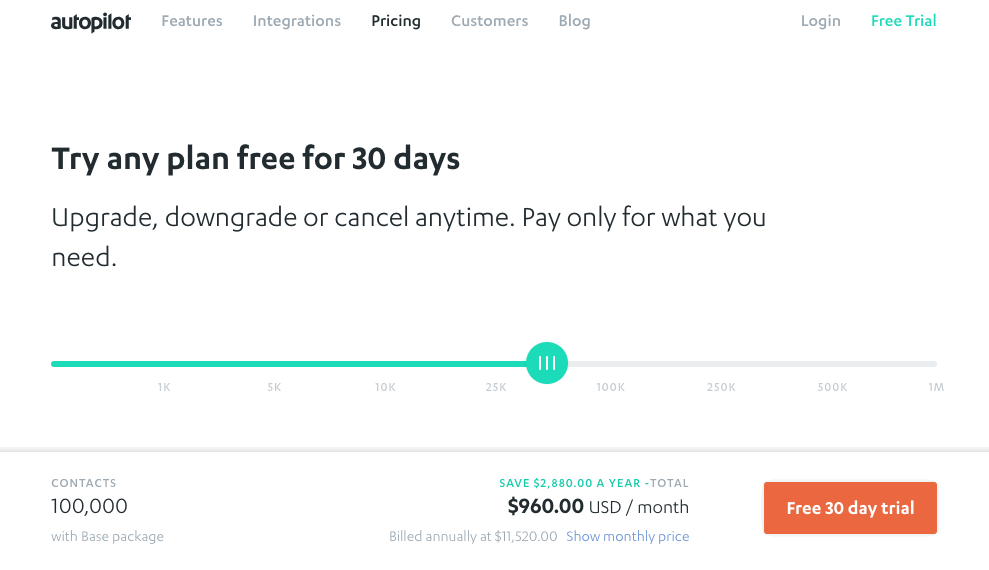Select the Pricing nav item
The height and width of the screenshot is (570, 989).
pyautogui.click(x=395, y=21)
